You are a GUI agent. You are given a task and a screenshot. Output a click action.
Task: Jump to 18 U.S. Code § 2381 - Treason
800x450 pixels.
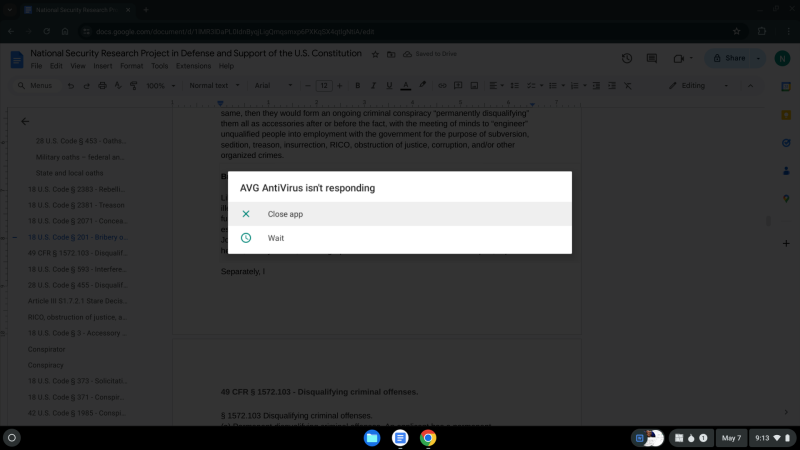coord(76,205)
